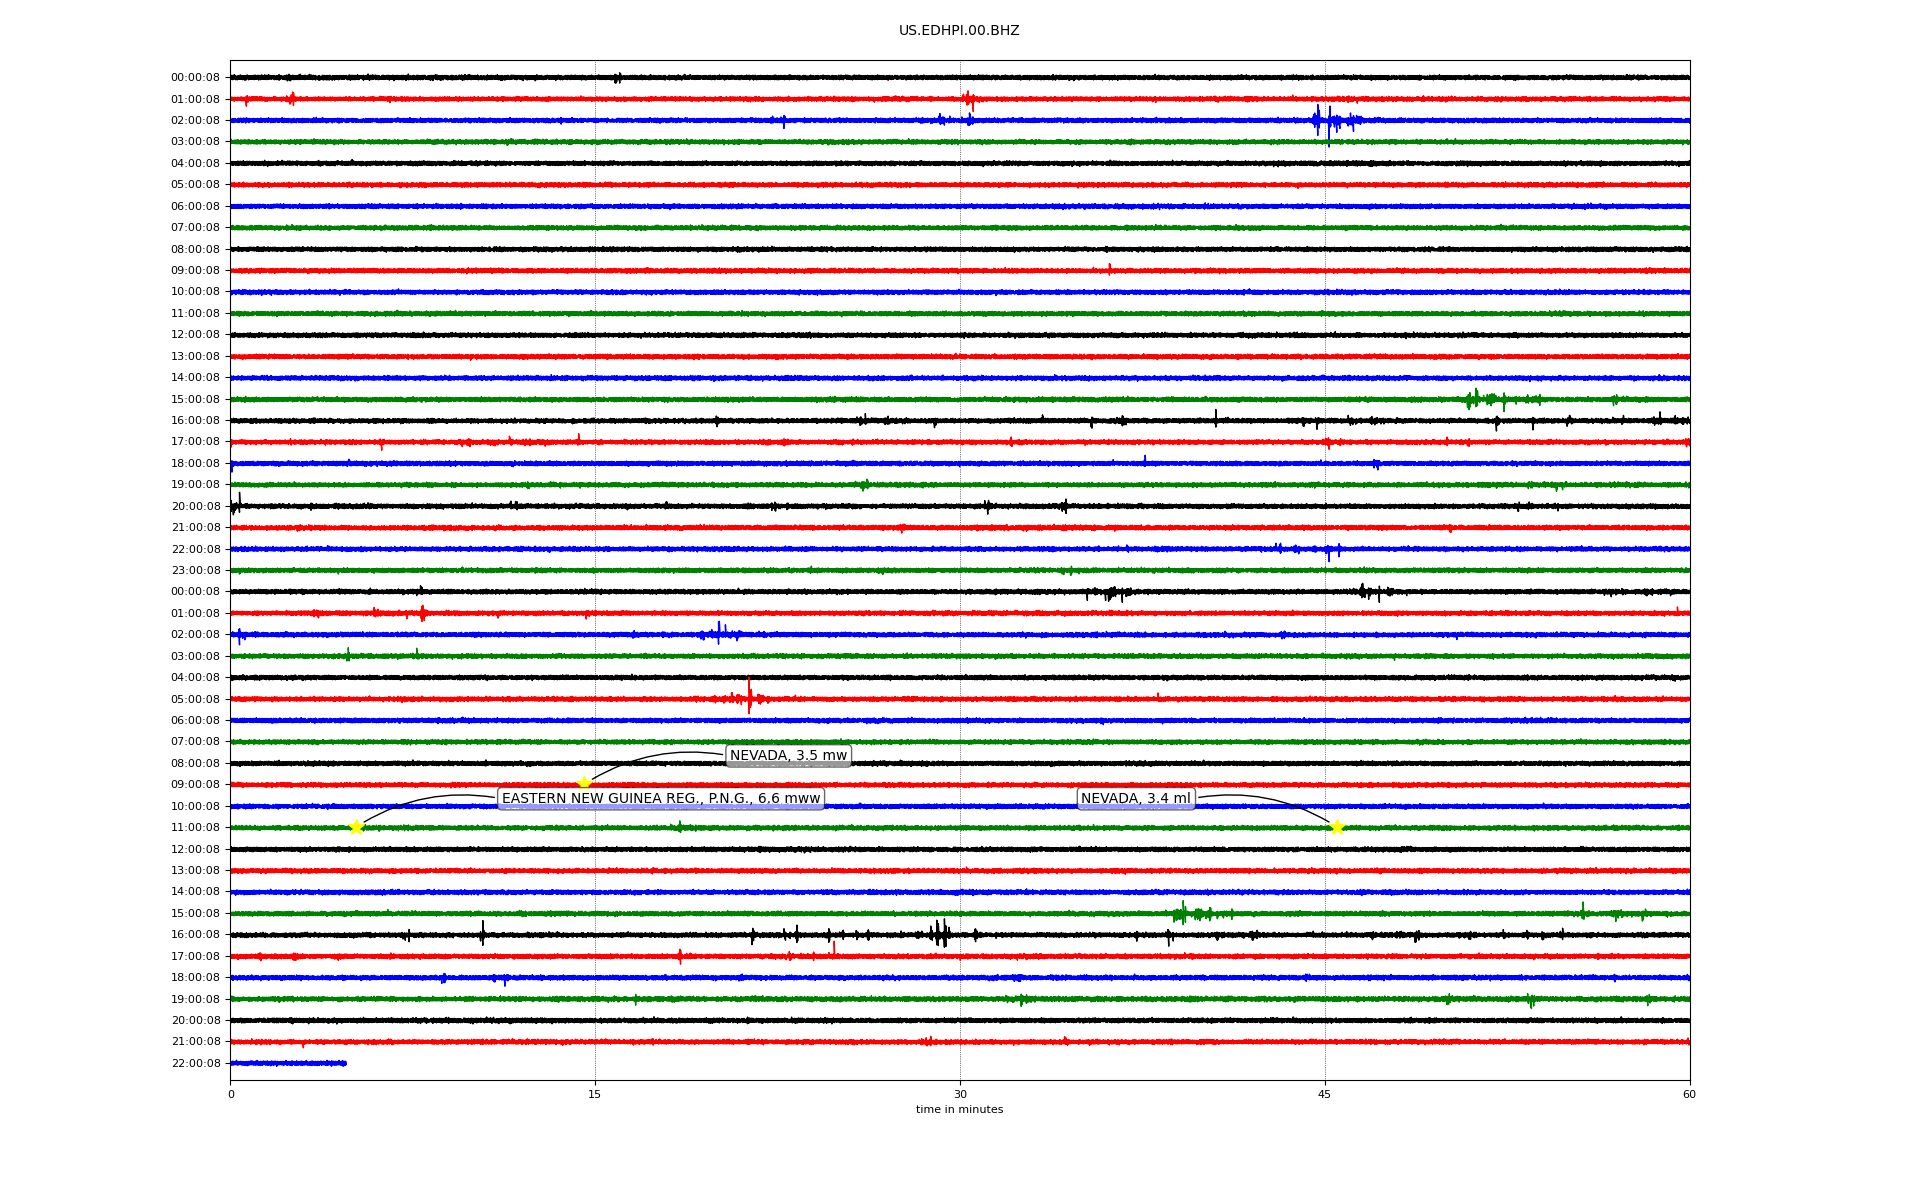Click the US.EDHPI.00.BHZ plot title
Screen dimensions: 1920x1200
point(958,31)
